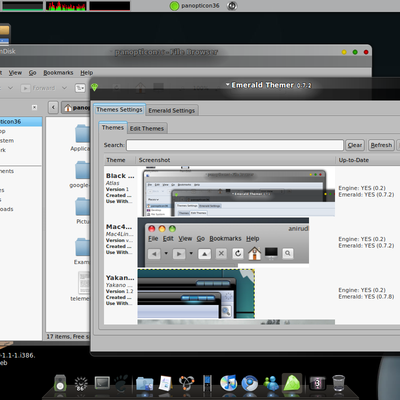
Task: Launch the music player disc icon
Action: pos(229,383)
